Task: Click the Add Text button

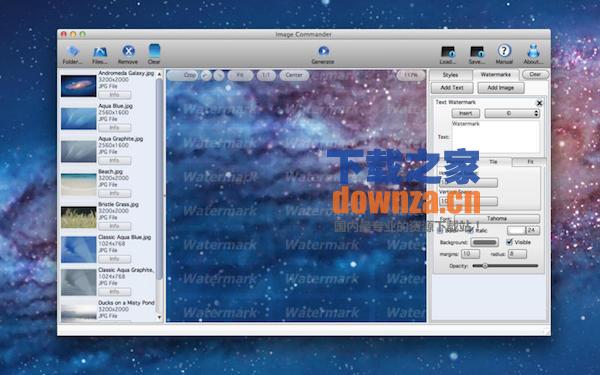Action: coord(452,88)
